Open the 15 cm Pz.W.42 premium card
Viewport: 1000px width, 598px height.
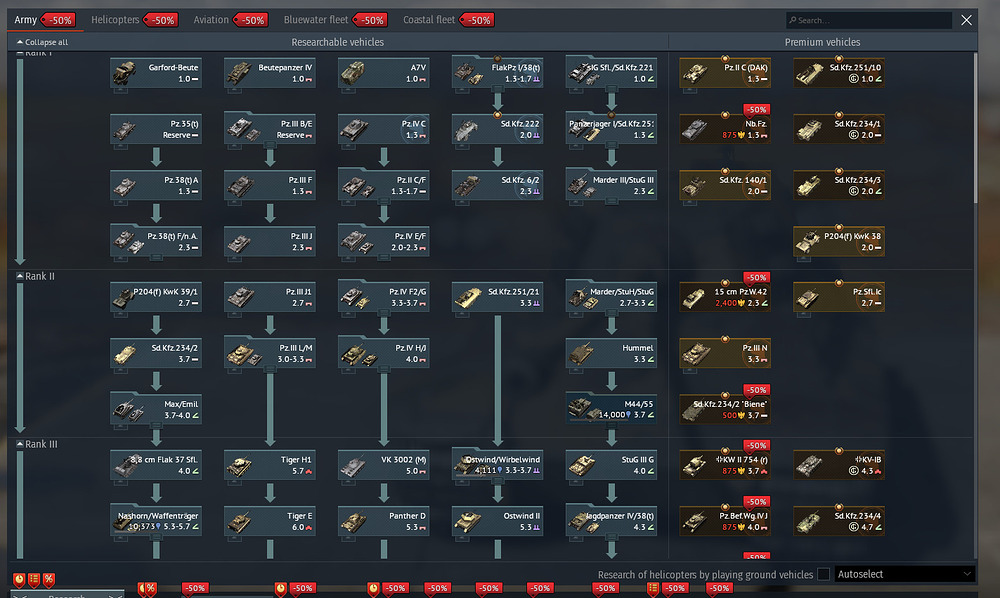pos(725,297)
